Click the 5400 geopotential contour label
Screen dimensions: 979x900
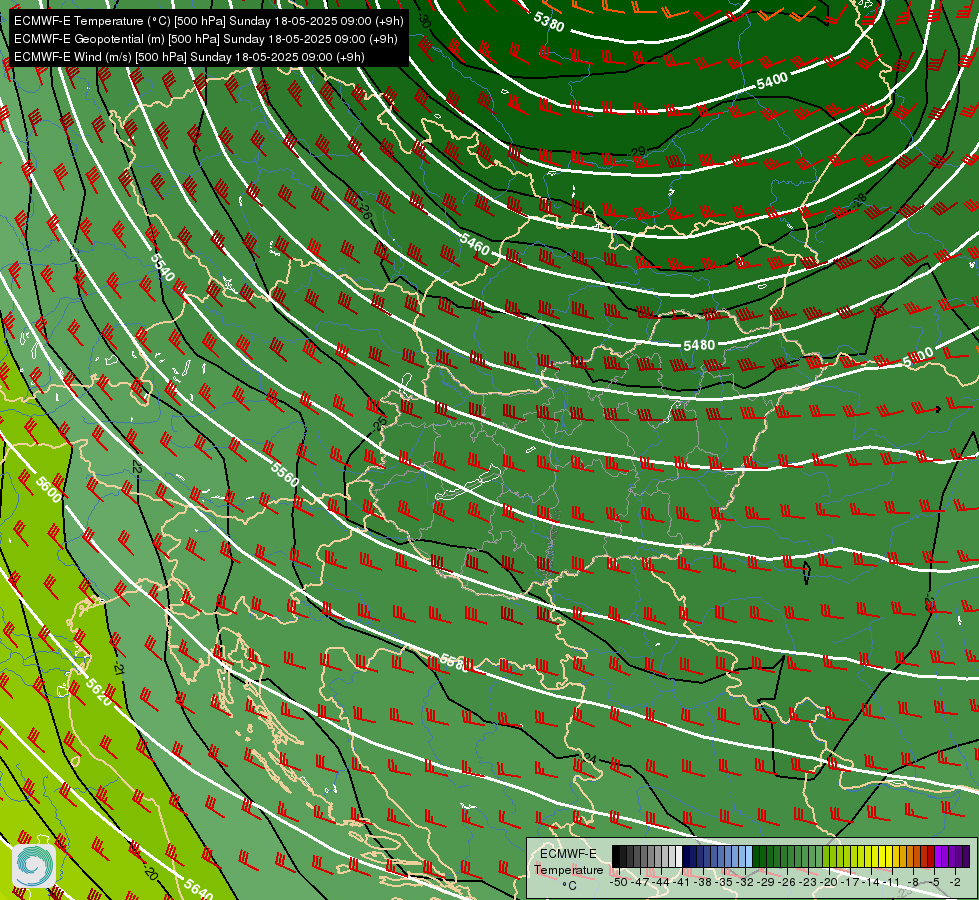pyautogui.click(x=772, y=80)
